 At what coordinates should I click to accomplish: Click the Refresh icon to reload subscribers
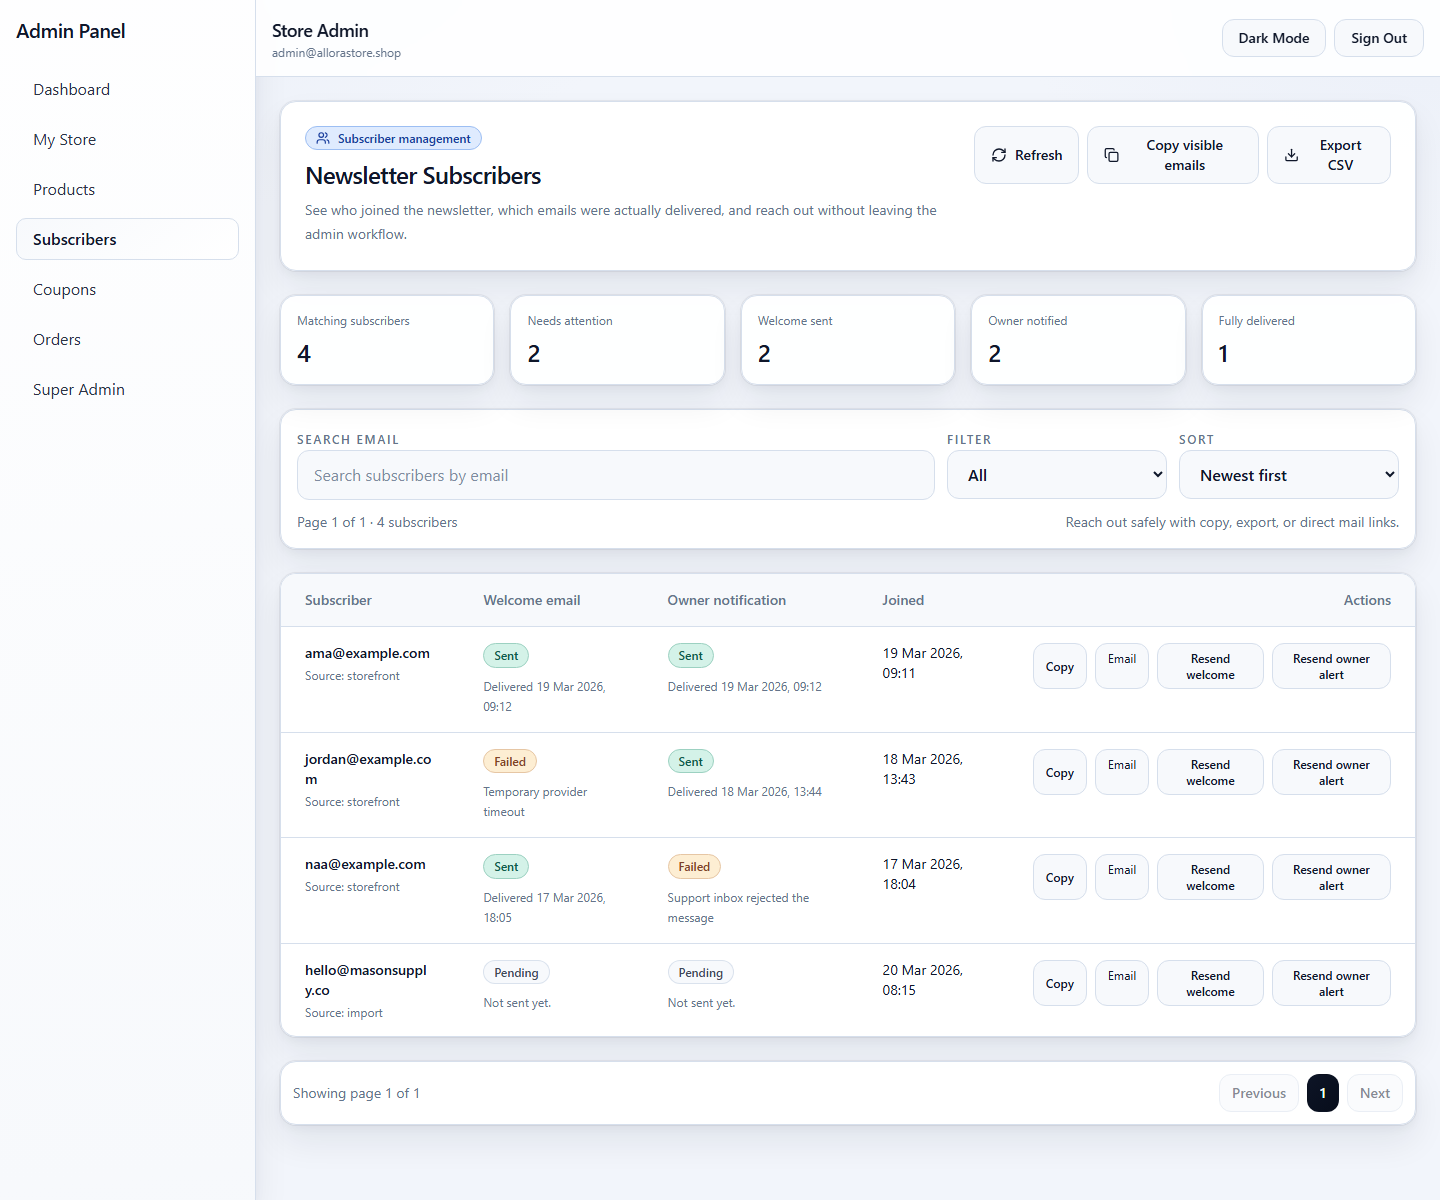[999, 155]
